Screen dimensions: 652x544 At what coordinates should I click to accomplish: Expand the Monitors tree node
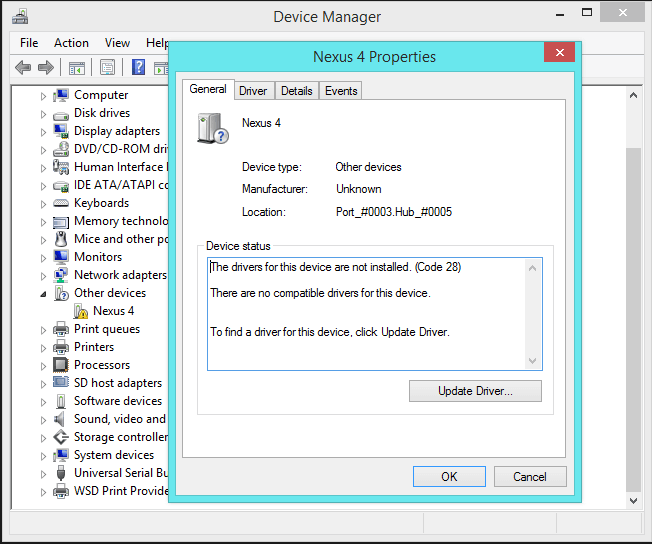[x=43, y=258]
